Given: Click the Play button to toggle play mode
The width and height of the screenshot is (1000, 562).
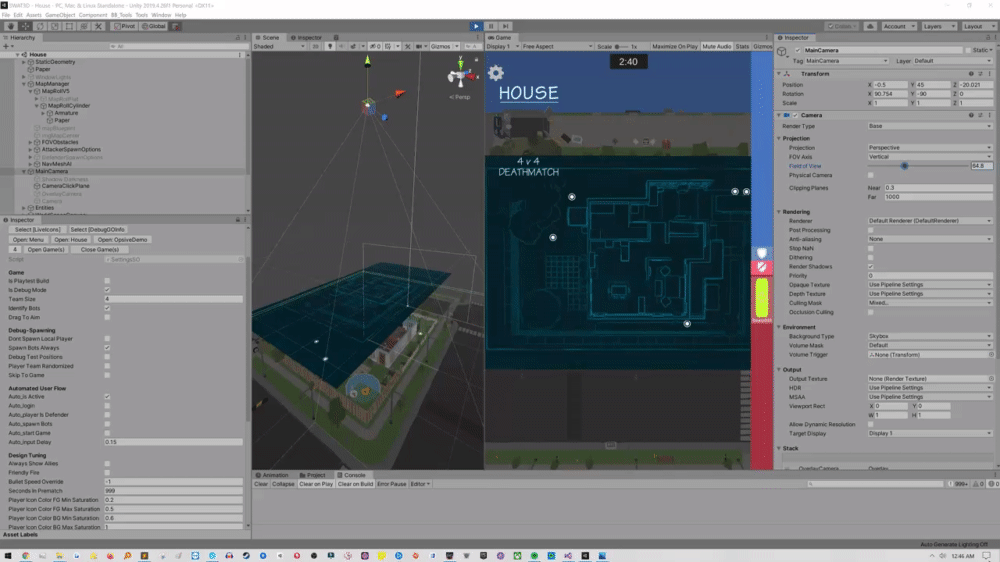Looking at the screenshot, I should (476, 26).
